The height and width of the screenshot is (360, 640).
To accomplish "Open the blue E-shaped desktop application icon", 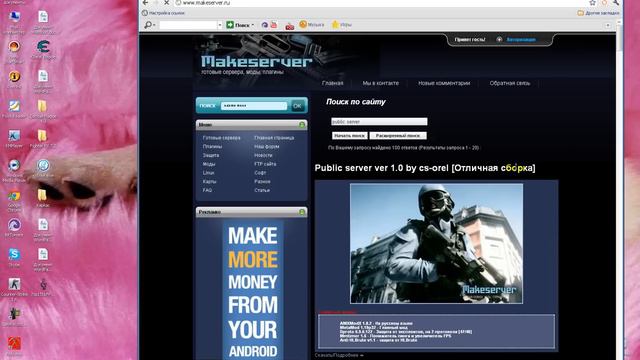I will (x=43, y=49).
